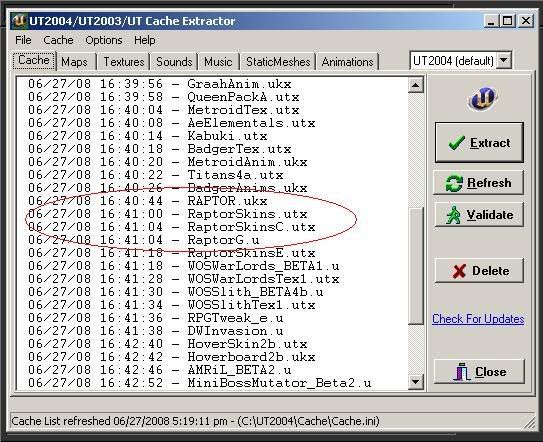Click the title bar Unreal application icon
The width and height of the screenshot is (543, 442).
coord(19,21)
